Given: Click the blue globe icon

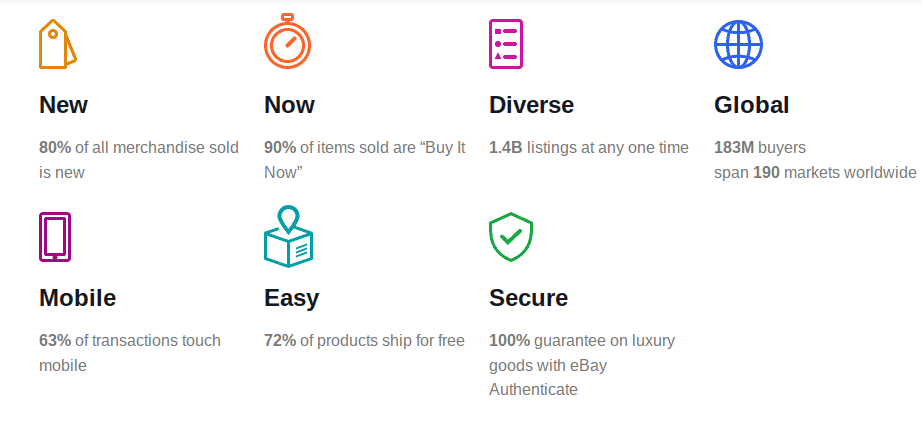Looking at the screenshot, I should (x=739, y=45).
